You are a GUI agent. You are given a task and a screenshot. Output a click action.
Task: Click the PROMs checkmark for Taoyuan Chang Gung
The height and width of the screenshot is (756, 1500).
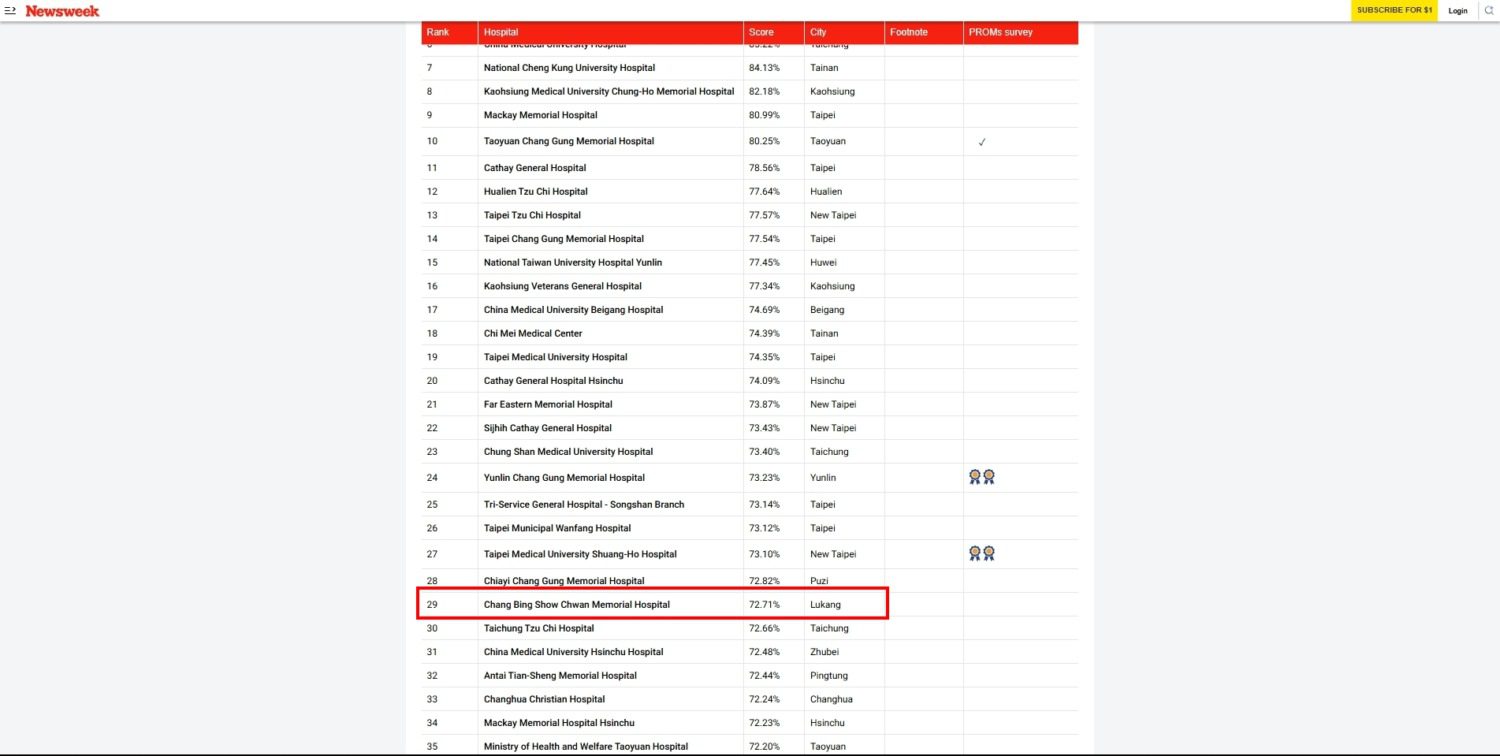(982, 142)
